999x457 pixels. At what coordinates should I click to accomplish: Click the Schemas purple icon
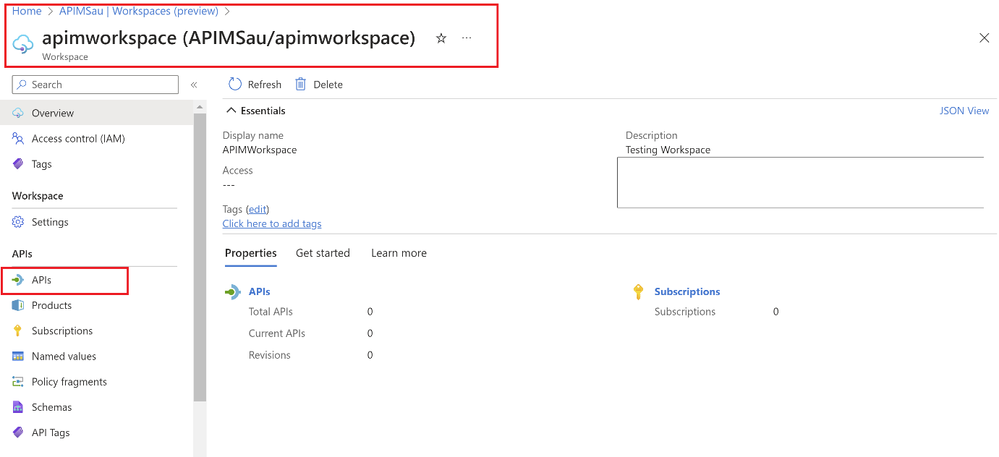tap(18, 407)
